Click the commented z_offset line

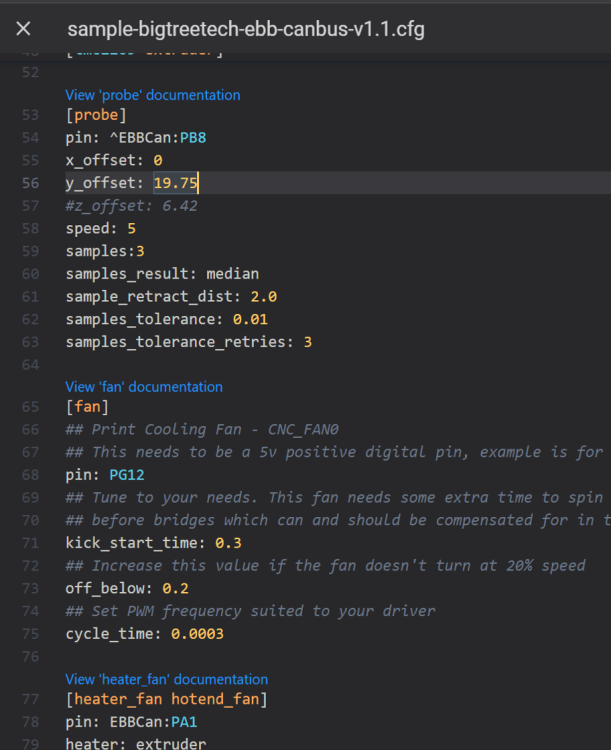pyautogui.click(x=132, y=206)
